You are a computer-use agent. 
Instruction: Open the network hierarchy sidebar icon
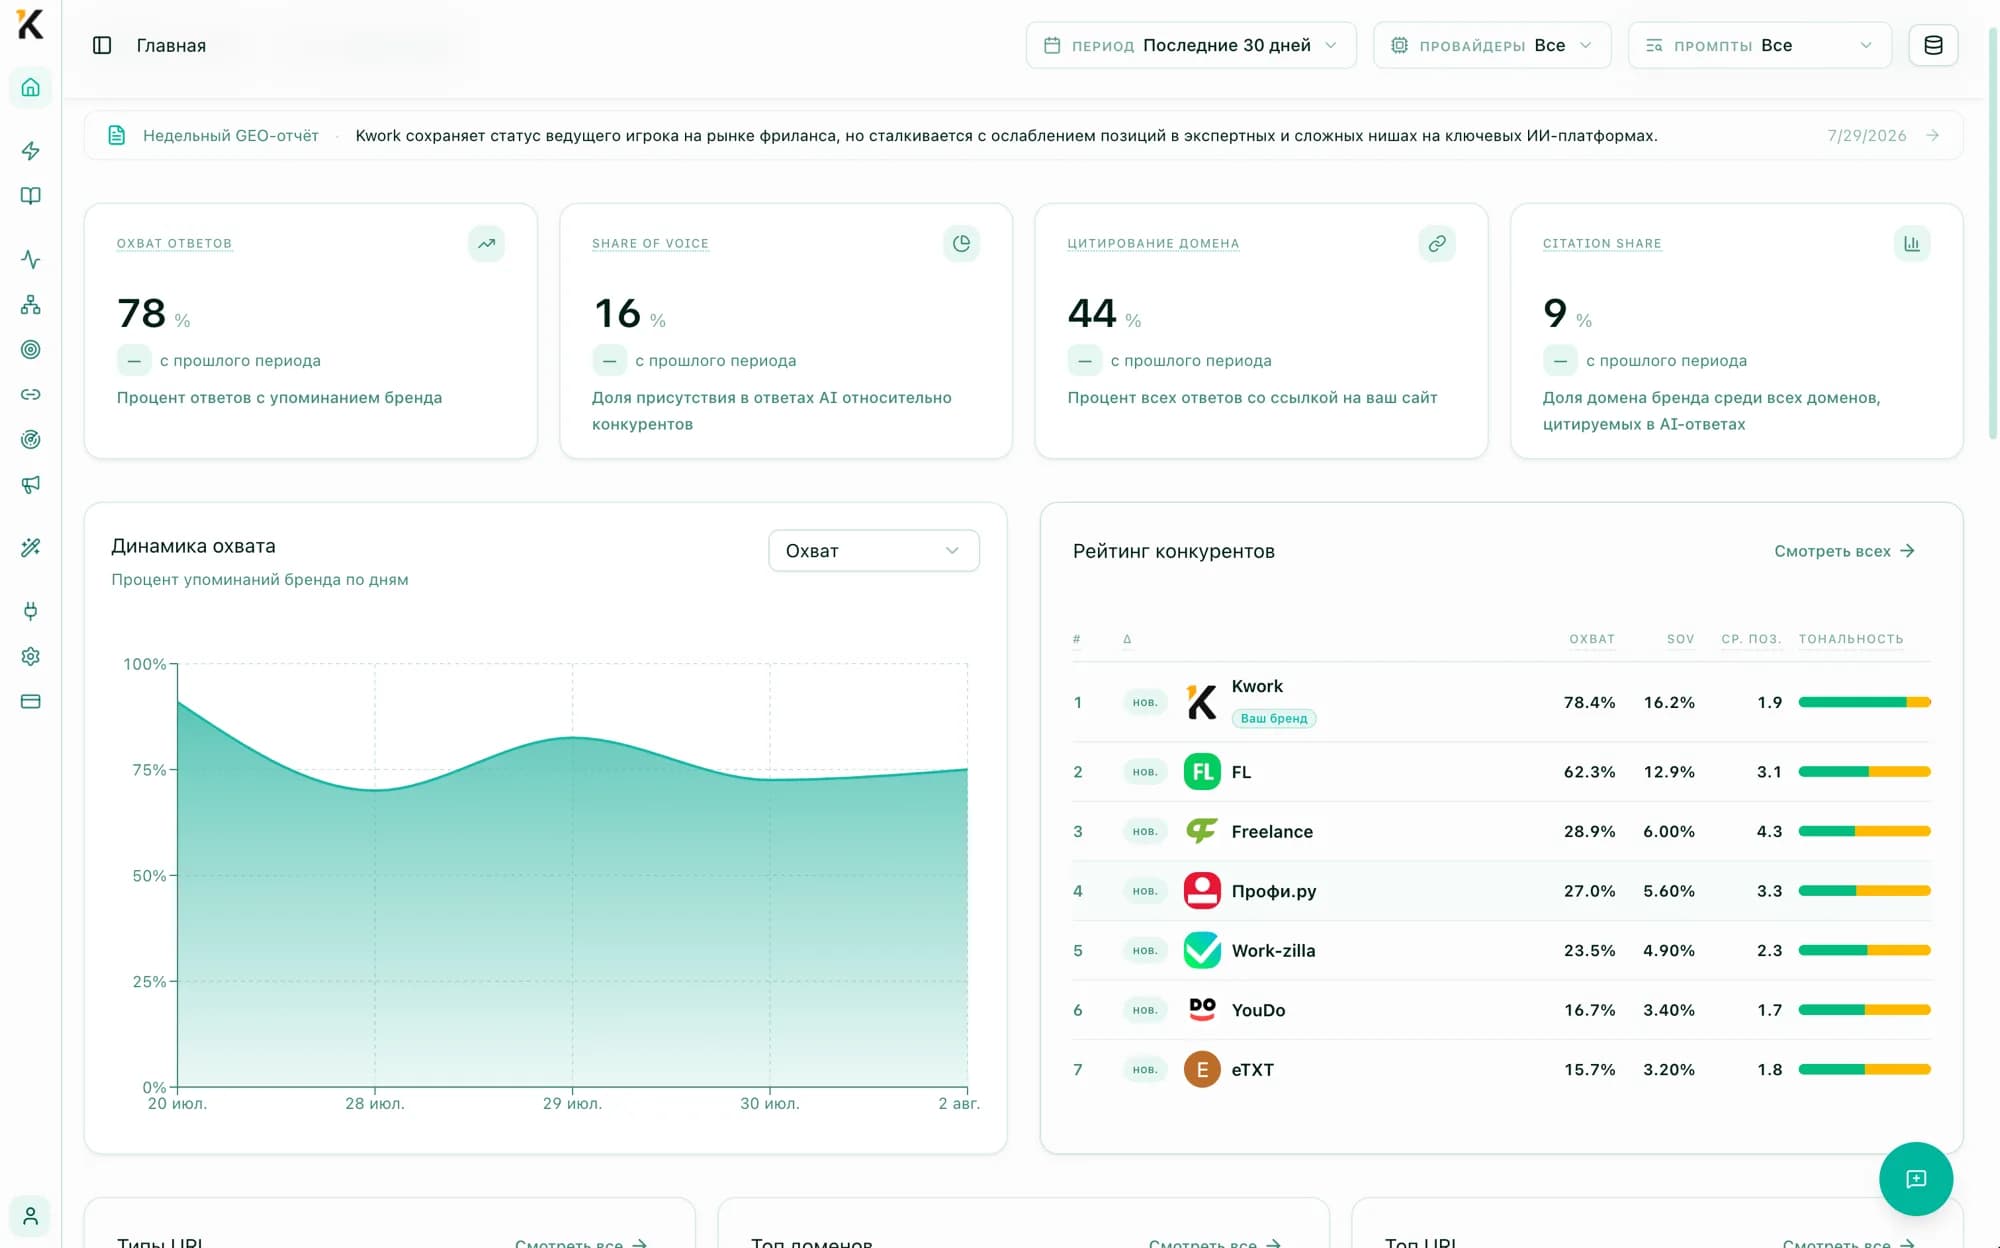click(x=30, y=304)
